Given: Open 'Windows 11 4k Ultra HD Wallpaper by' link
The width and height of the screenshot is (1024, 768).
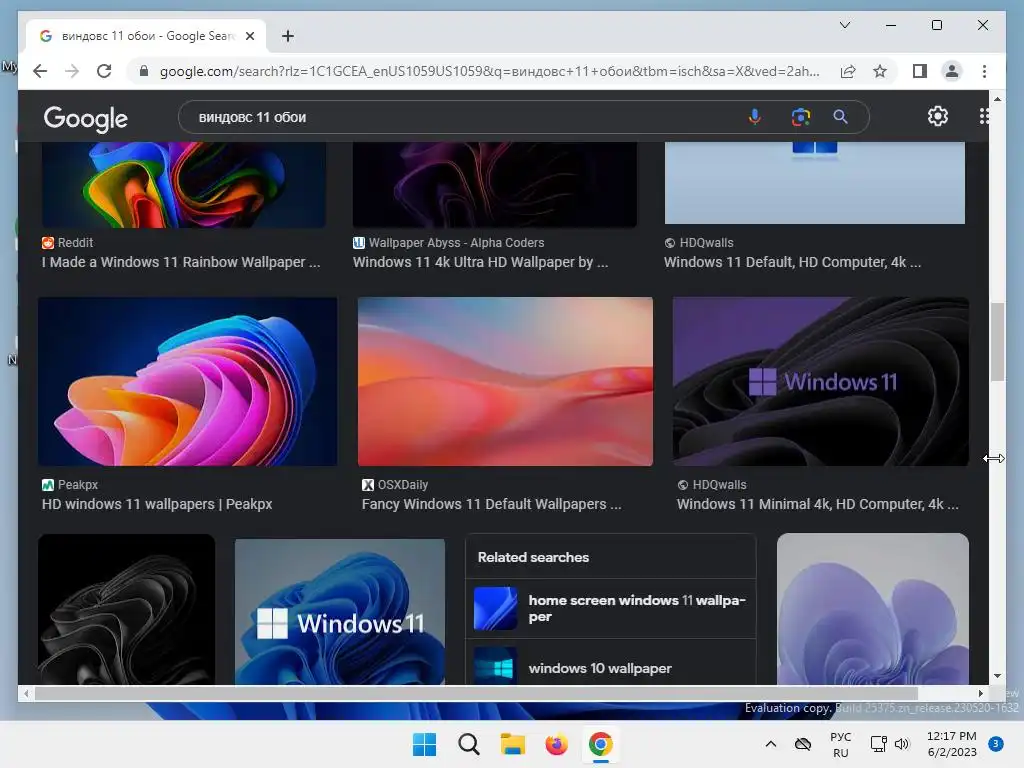Looking at the screenshot, I should pos(480,262).
